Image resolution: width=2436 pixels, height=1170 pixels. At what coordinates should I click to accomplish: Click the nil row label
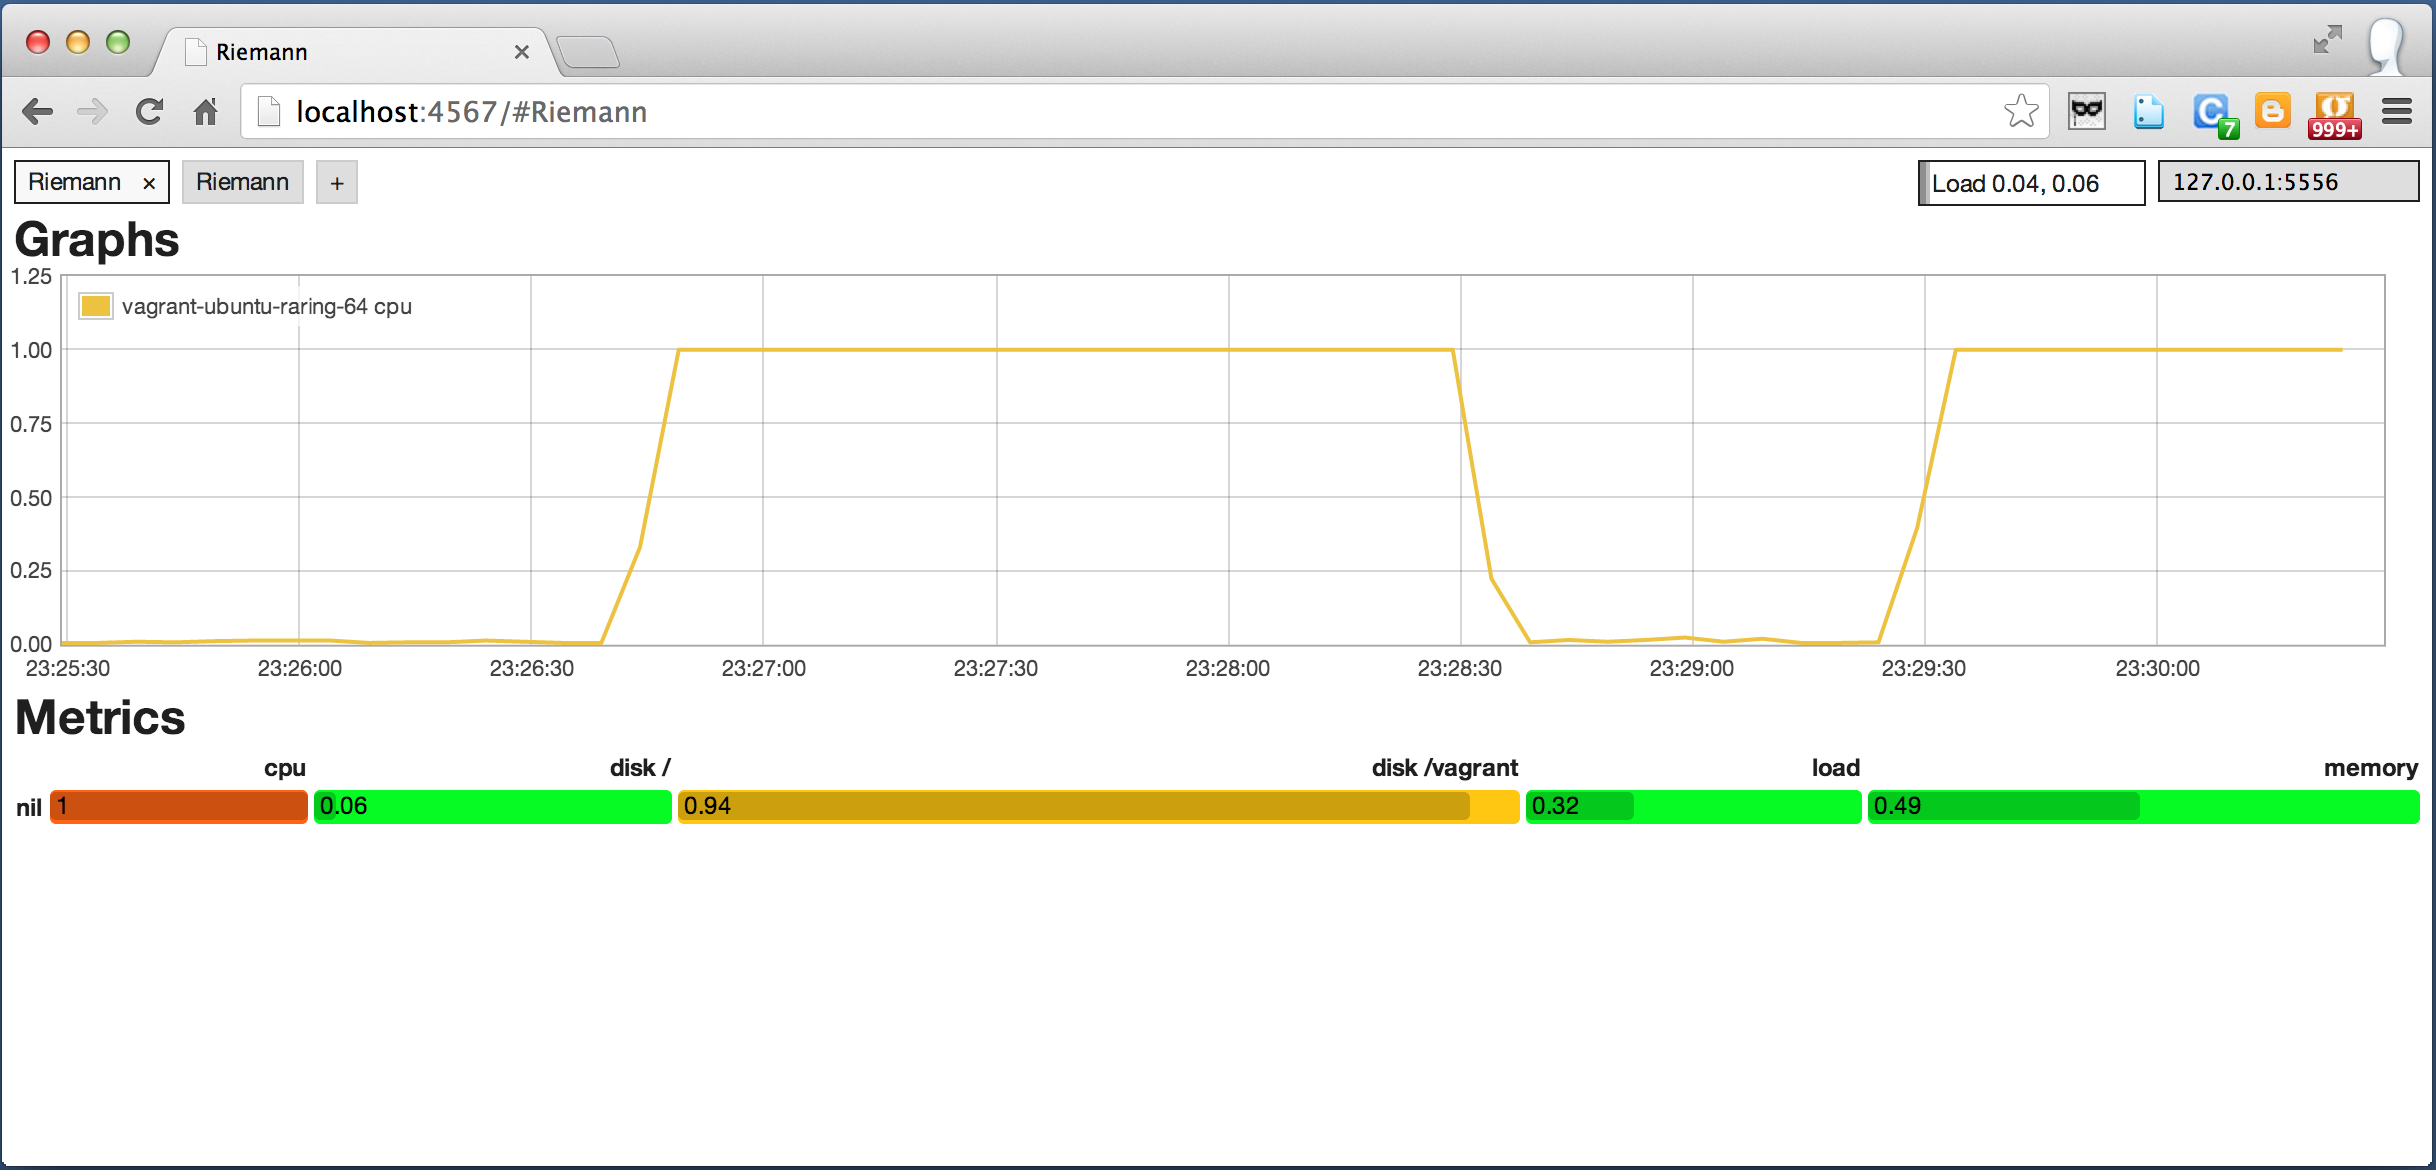(x=29, y=808)
